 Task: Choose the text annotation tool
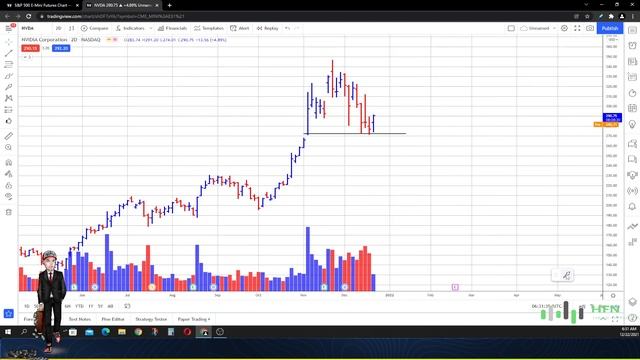pyautogui.click(x=9, y=87)
